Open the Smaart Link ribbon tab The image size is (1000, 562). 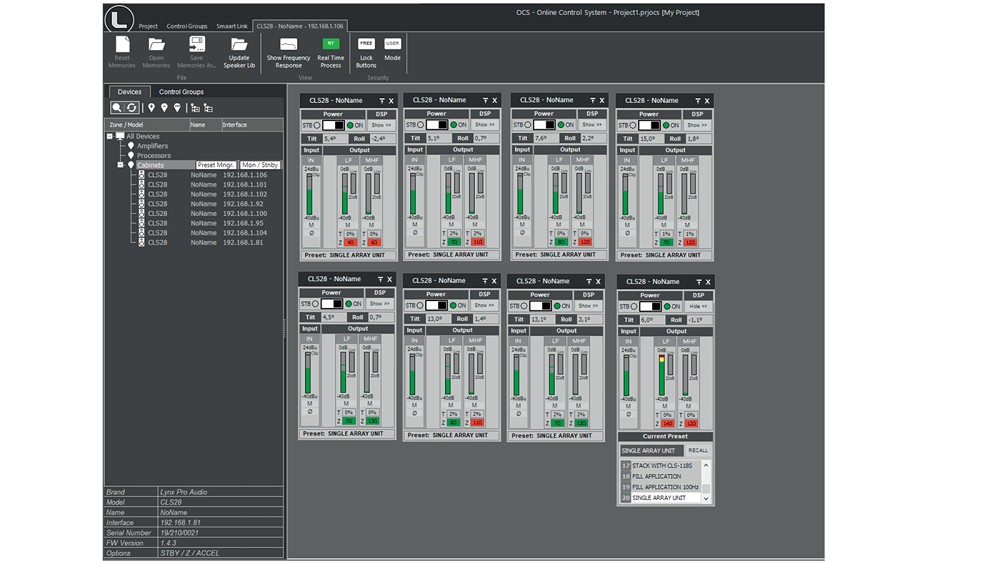coord(232,26)
